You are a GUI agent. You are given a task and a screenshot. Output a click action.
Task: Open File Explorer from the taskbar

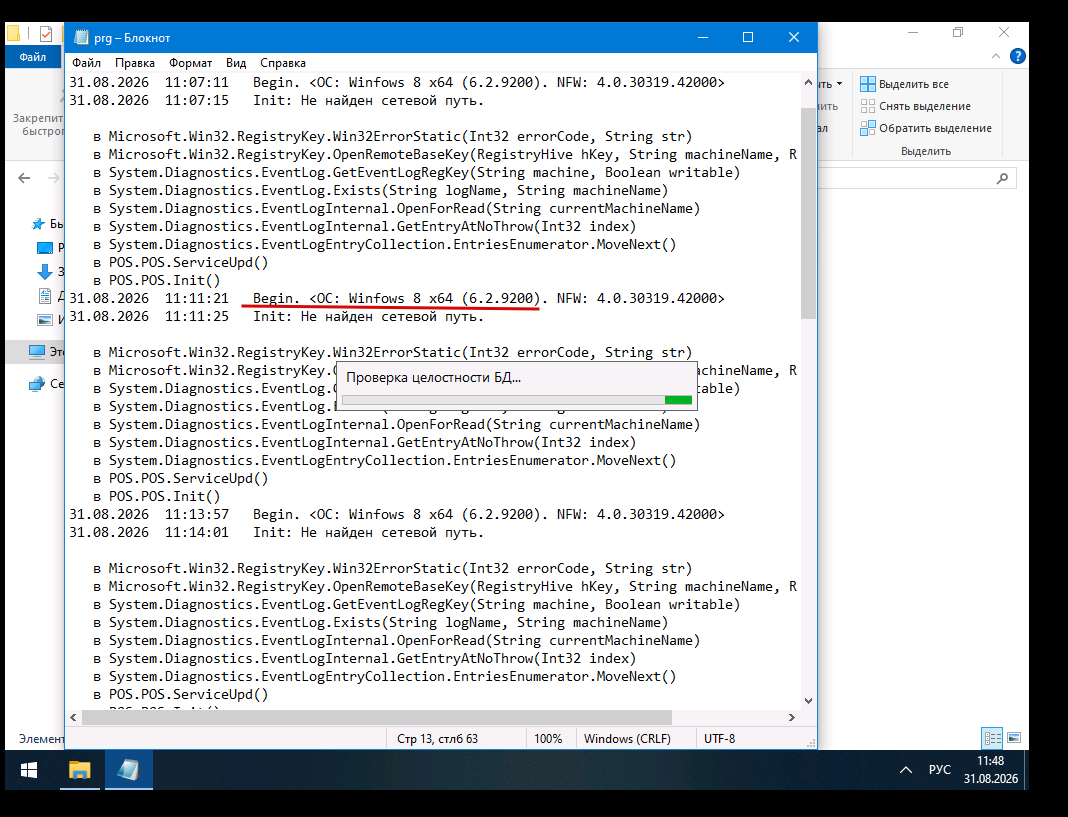point(80,770)
